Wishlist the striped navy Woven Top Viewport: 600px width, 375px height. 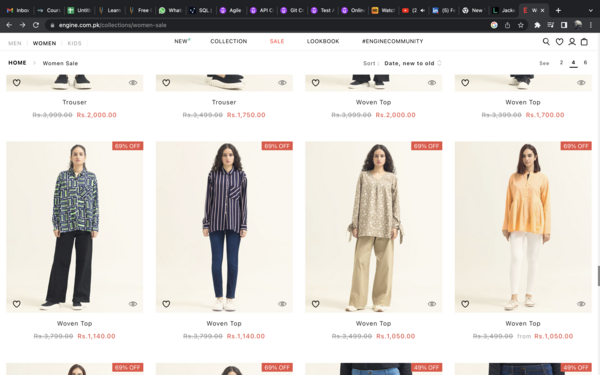point(166,304)
